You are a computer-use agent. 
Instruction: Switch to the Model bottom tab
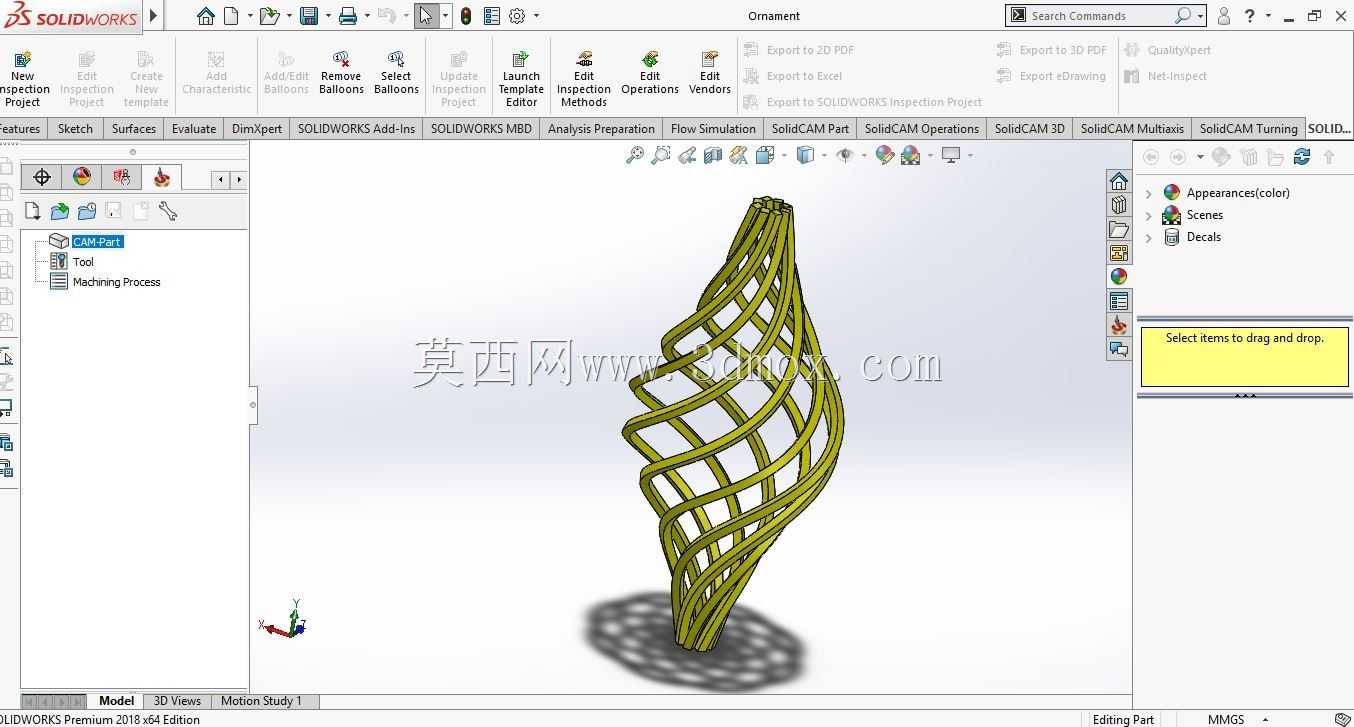coord(116,701)
